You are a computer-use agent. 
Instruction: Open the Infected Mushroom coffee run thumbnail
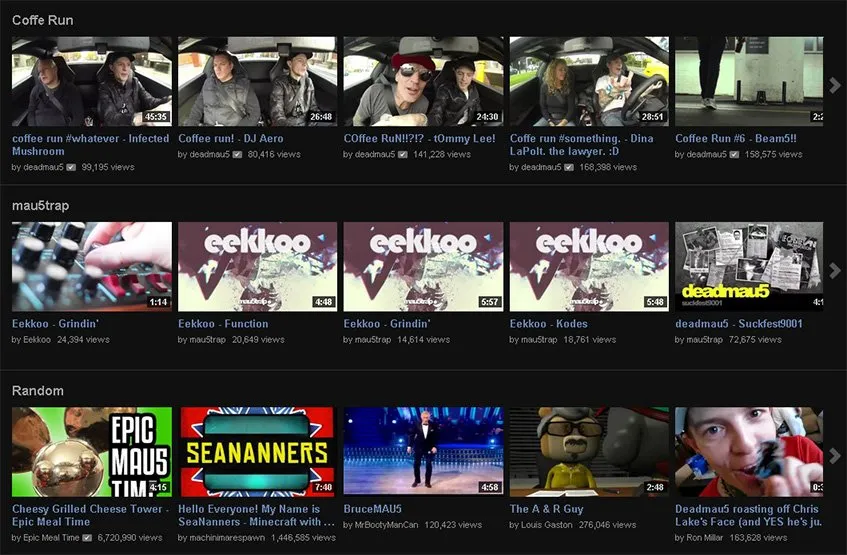[x=92, y=82]
